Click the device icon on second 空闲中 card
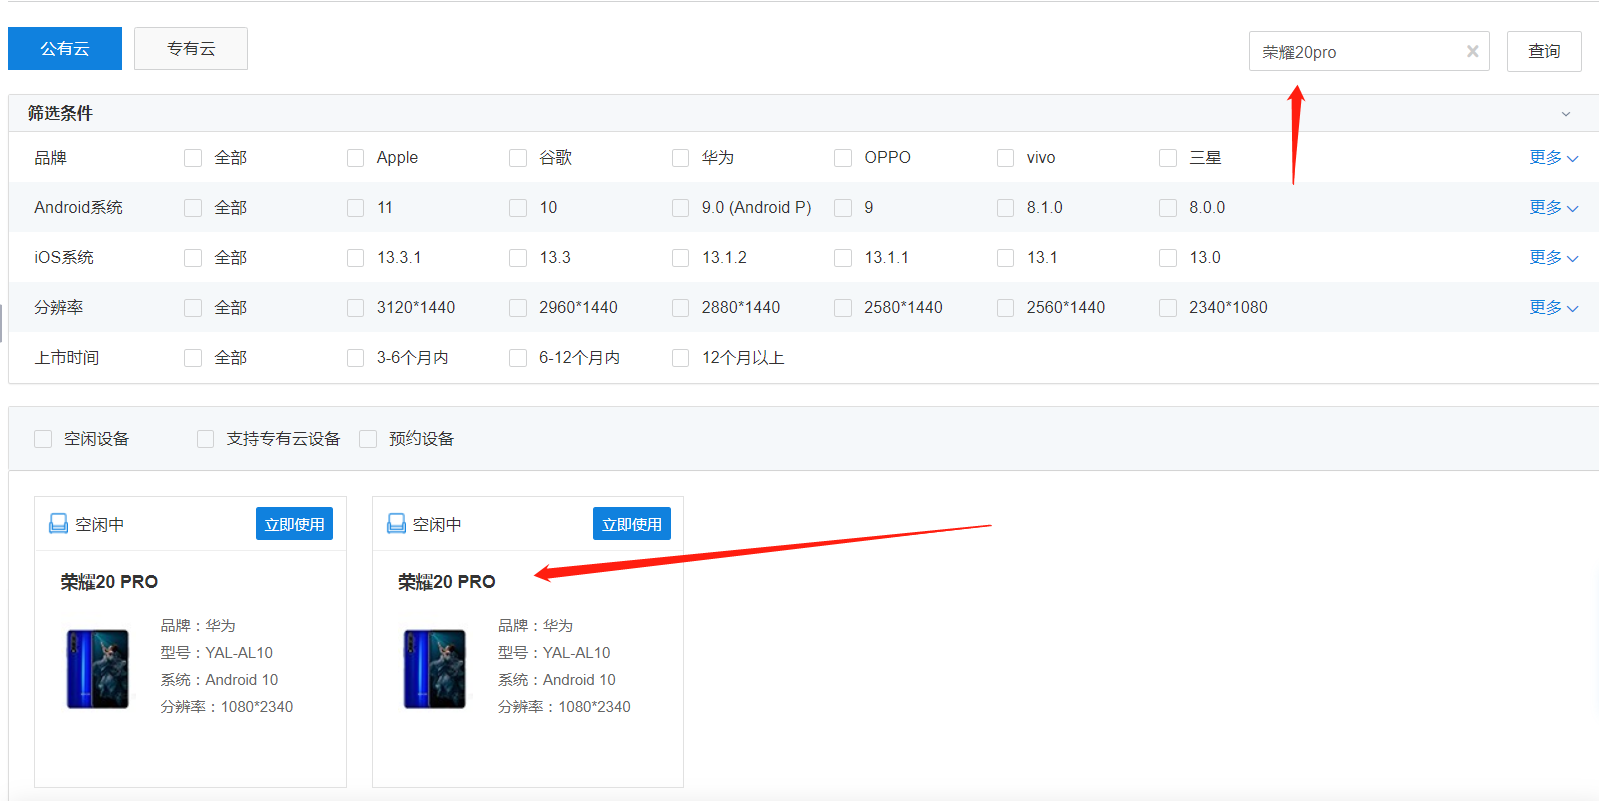 (396, 524)
